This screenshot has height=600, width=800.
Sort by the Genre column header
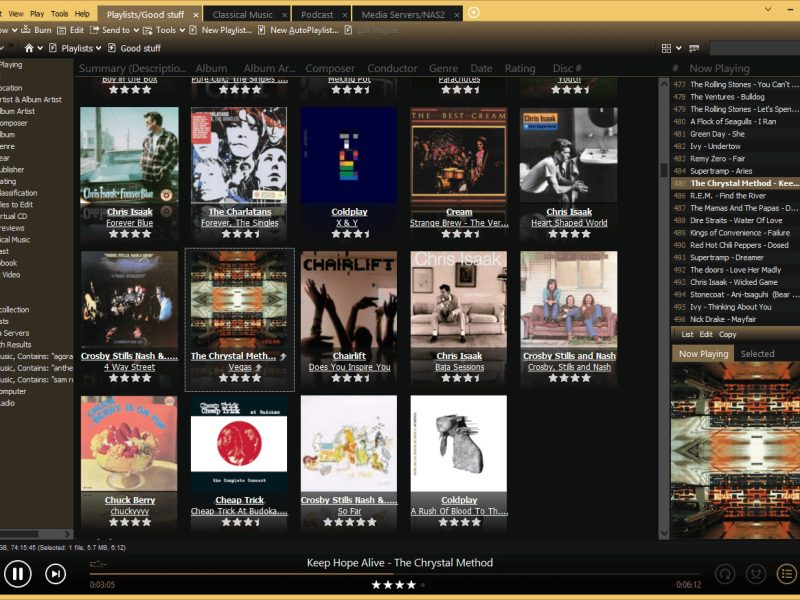click(x=443, y=68)
